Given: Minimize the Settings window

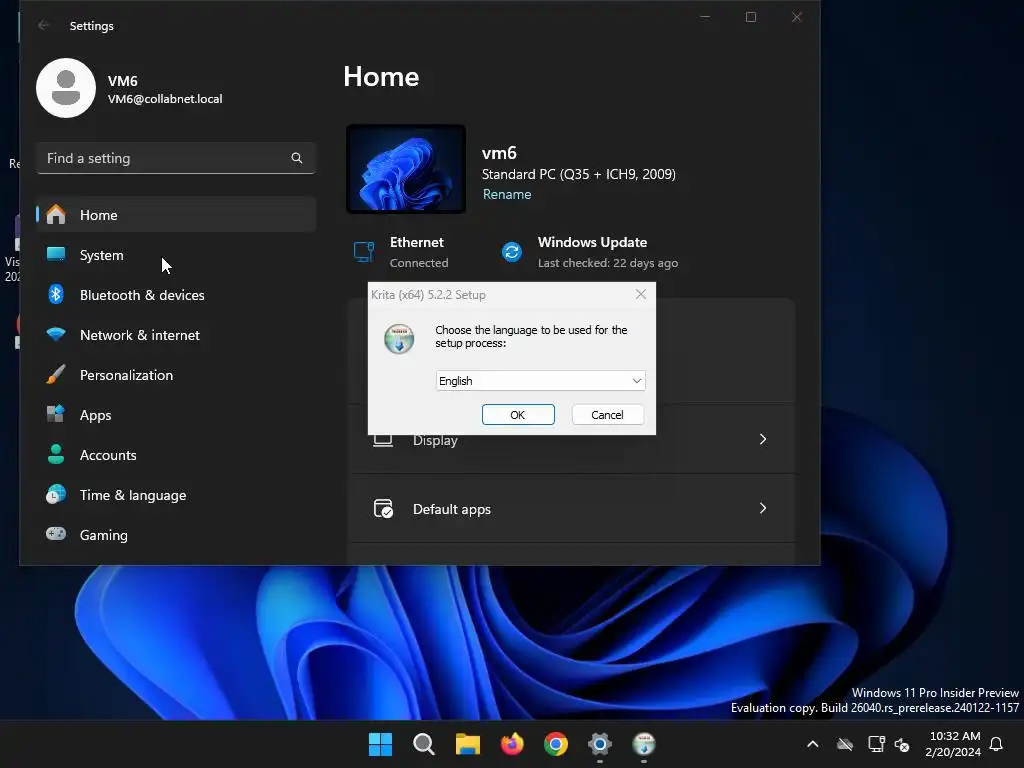Looking at the screenshot, I should point(705,17).
